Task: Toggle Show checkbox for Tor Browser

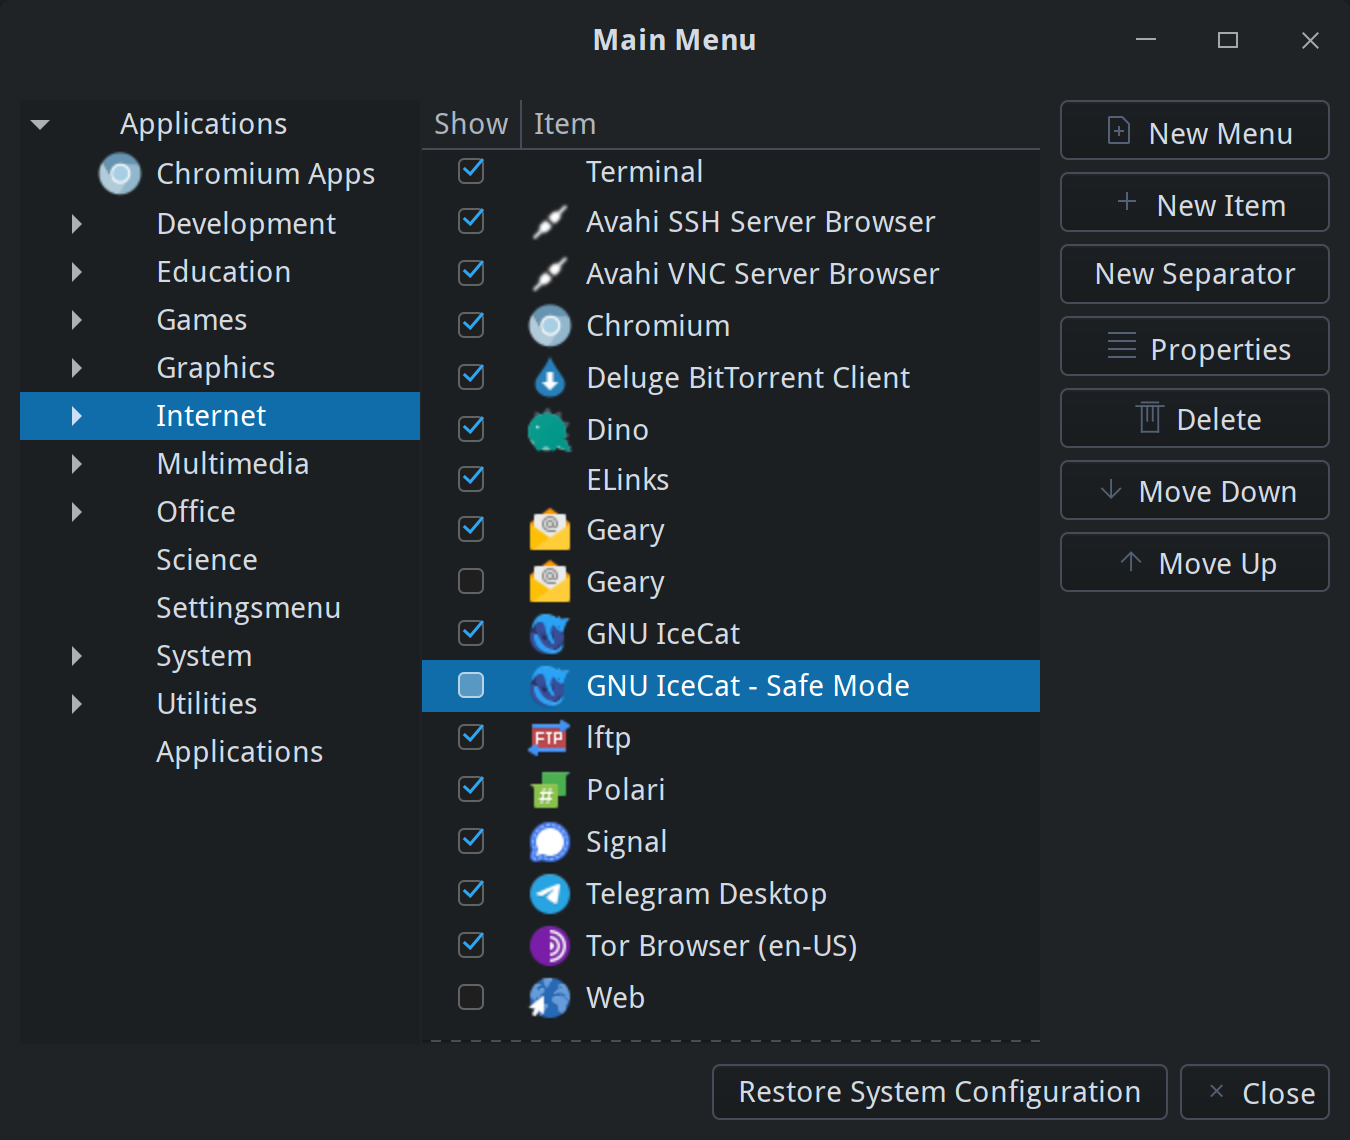Action: (471, 945)
